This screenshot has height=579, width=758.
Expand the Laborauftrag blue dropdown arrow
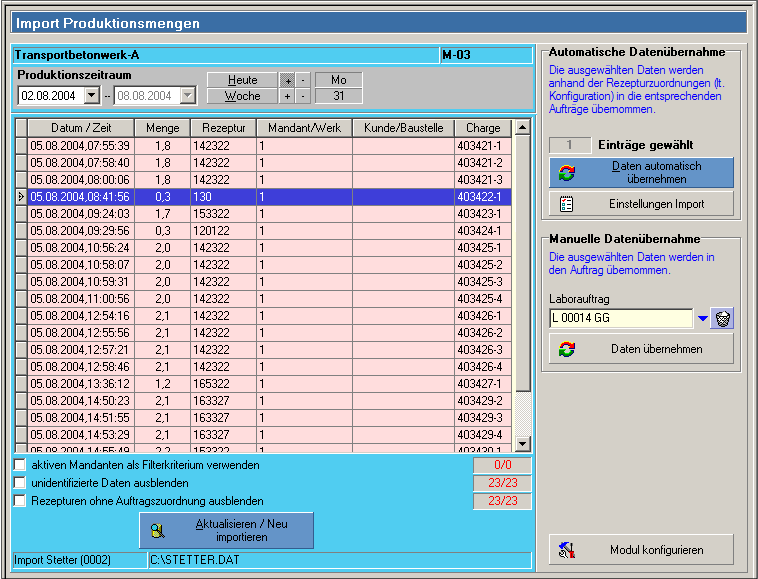(x=703, y=319)
